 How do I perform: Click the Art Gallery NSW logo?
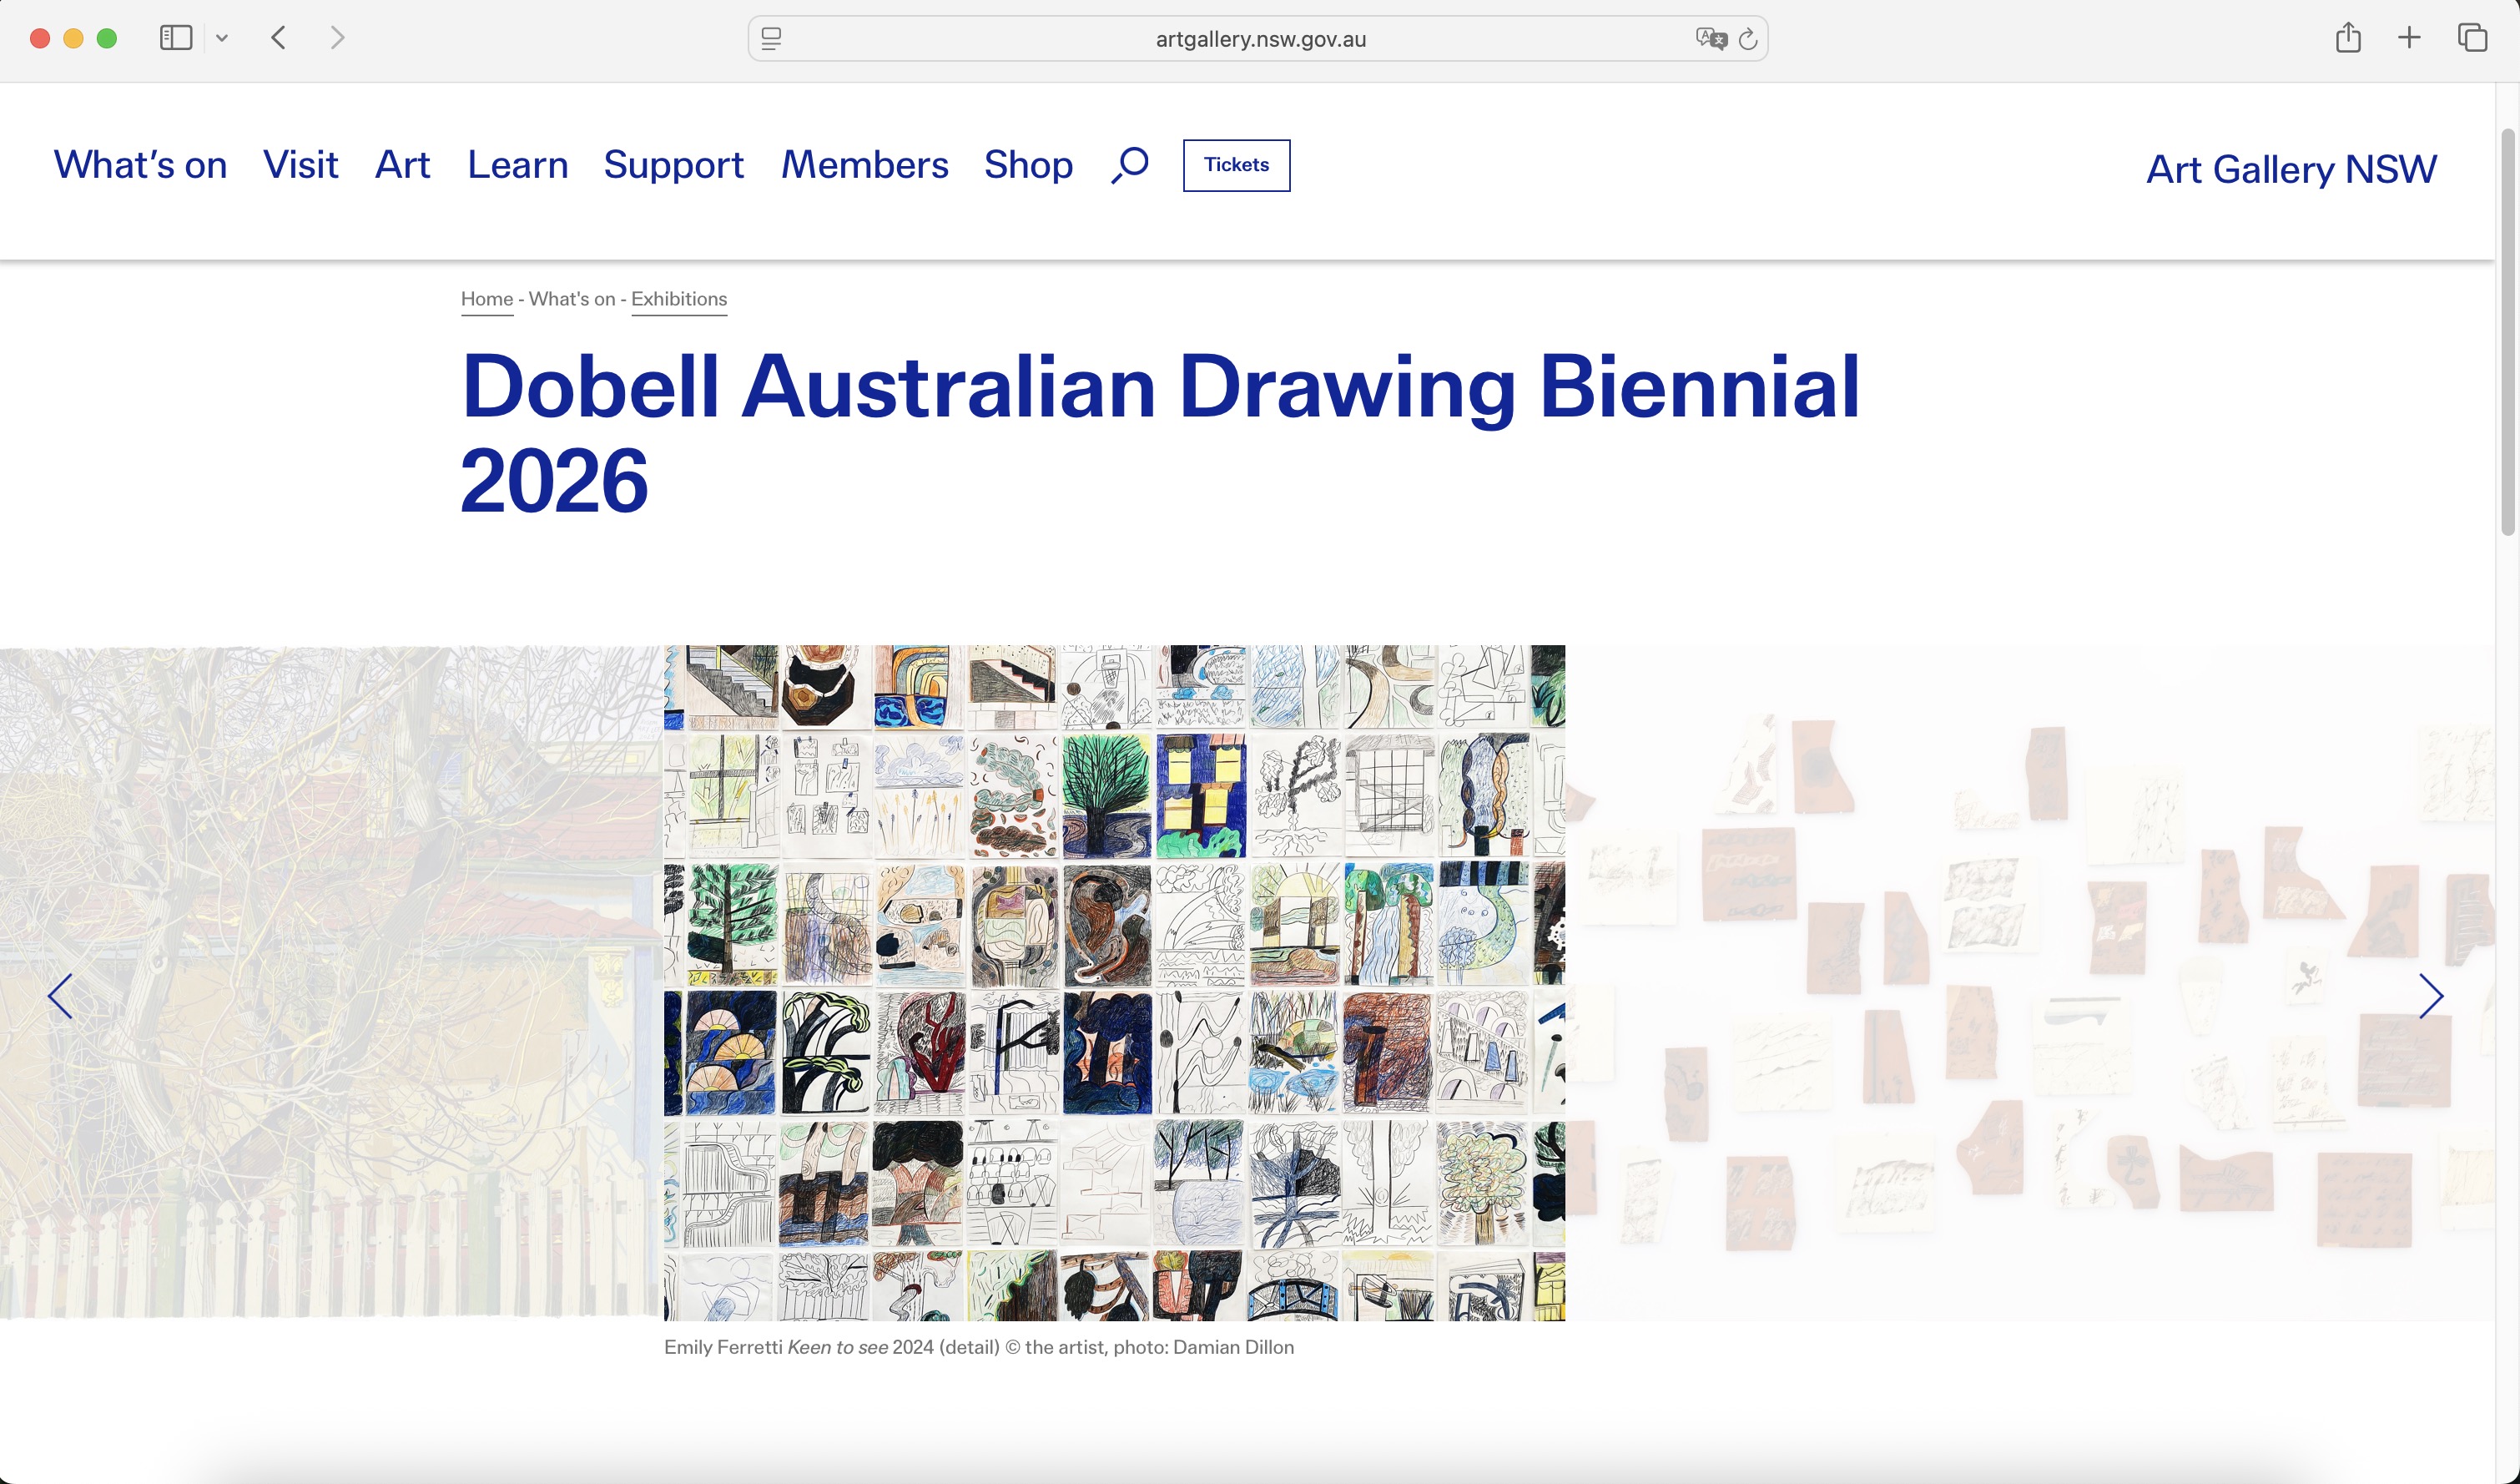[x=2291, y=169]
